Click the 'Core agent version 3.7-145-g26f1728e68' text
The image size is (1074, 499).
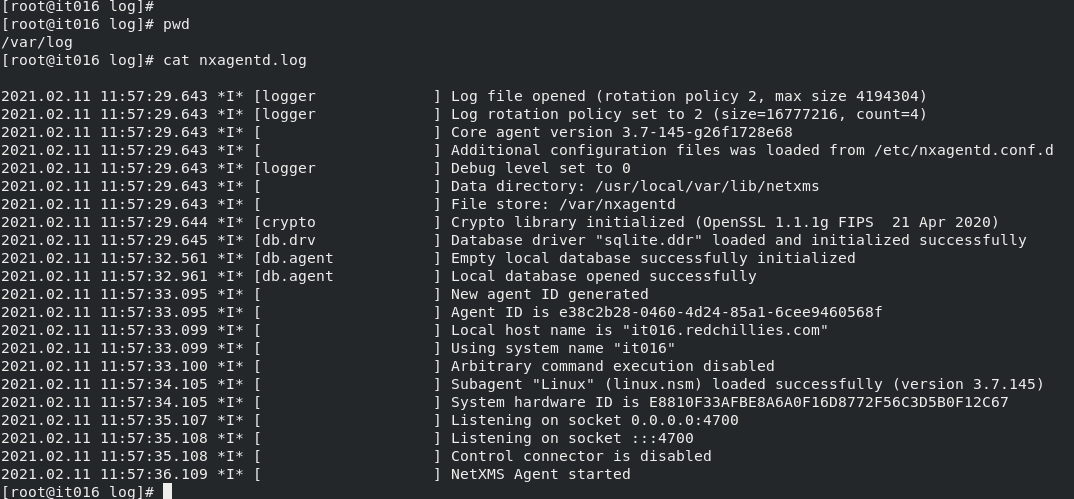pos(621,132)
